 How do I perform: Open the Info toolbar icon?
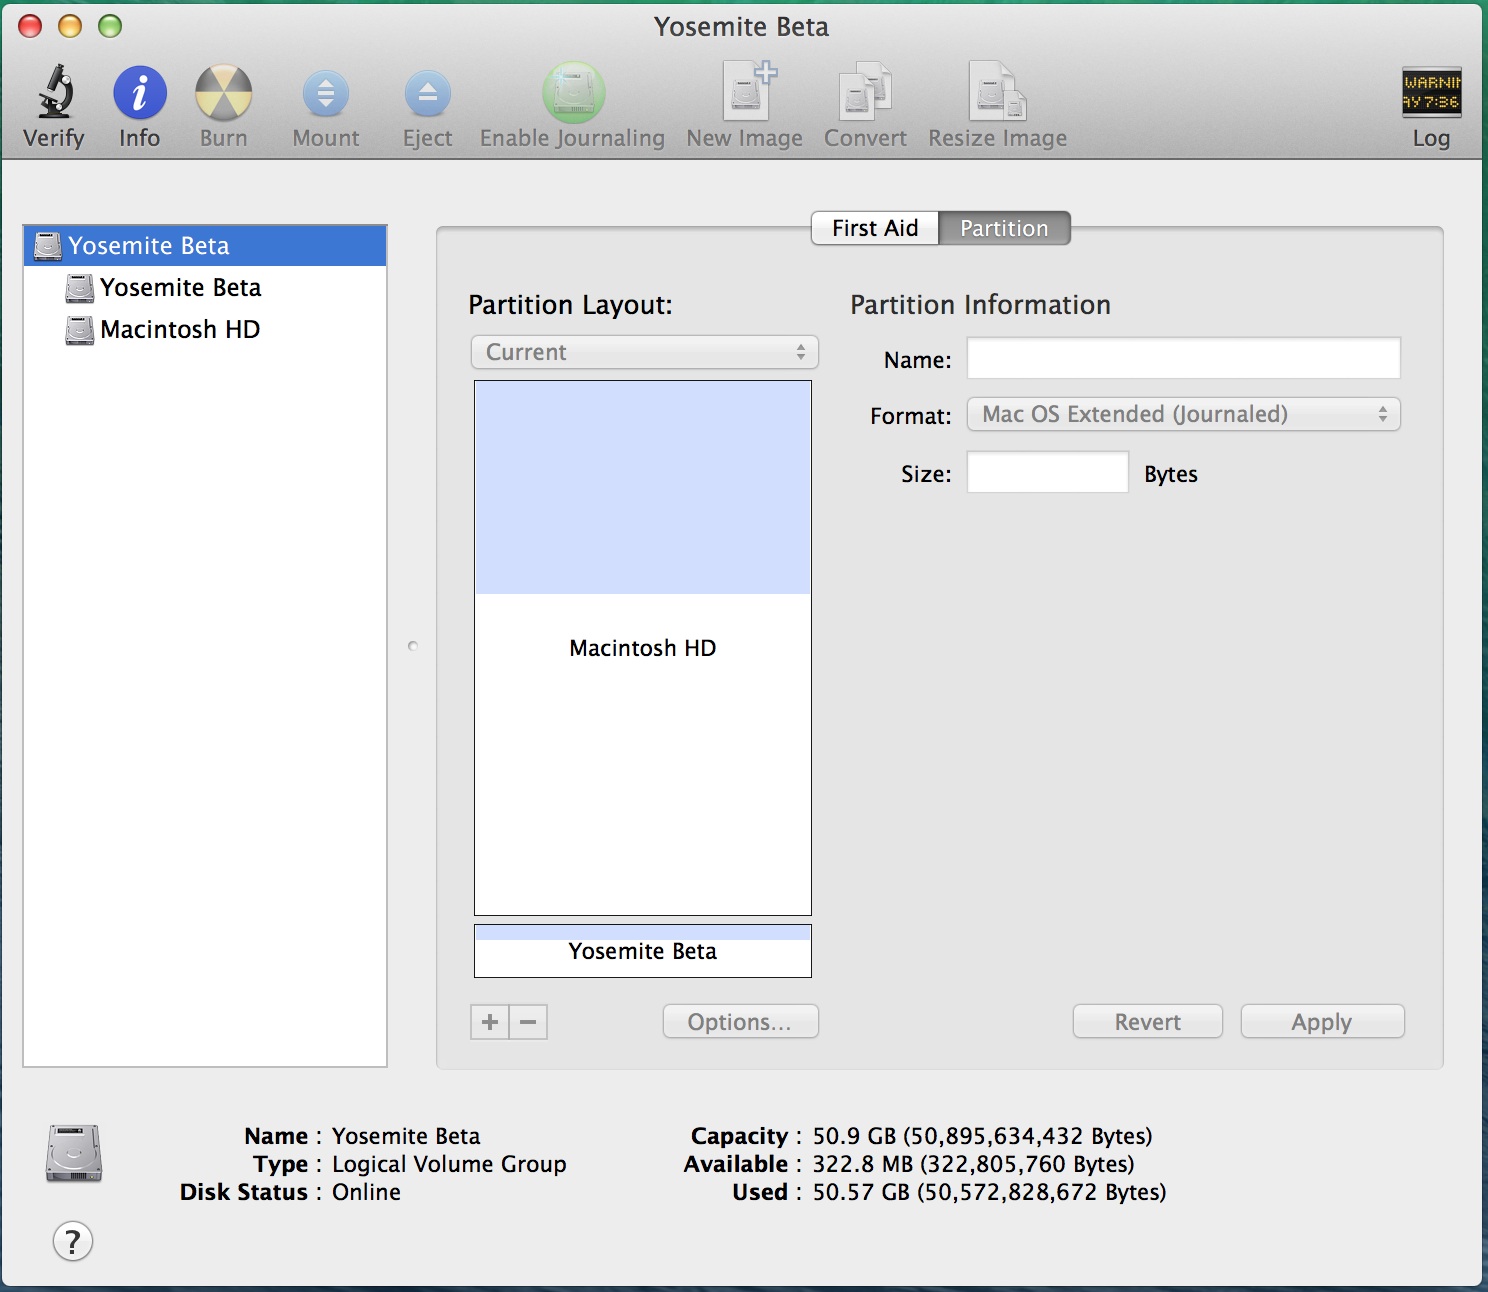140,93
